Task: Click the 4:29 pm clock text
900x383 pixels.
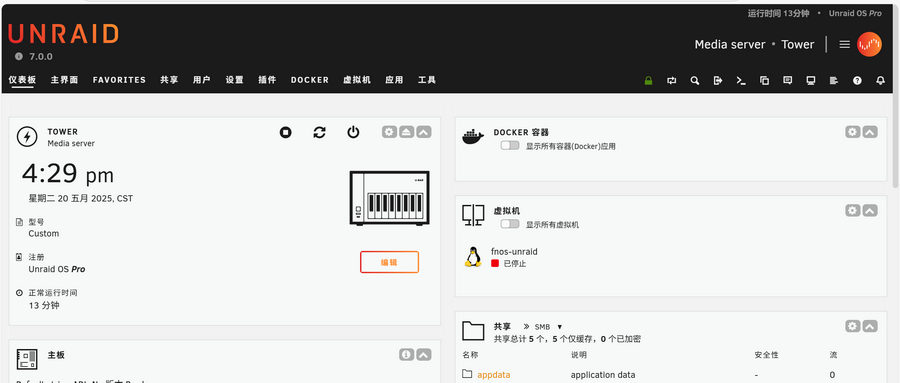Action: (x=68, y=174)
